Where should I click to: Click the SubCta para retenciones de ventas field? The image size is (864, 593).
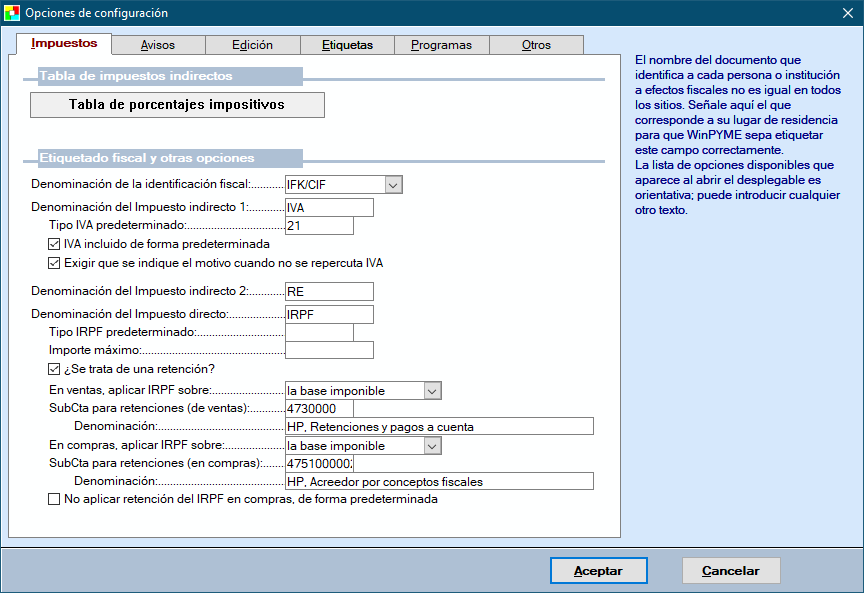(x=318, y=408)
